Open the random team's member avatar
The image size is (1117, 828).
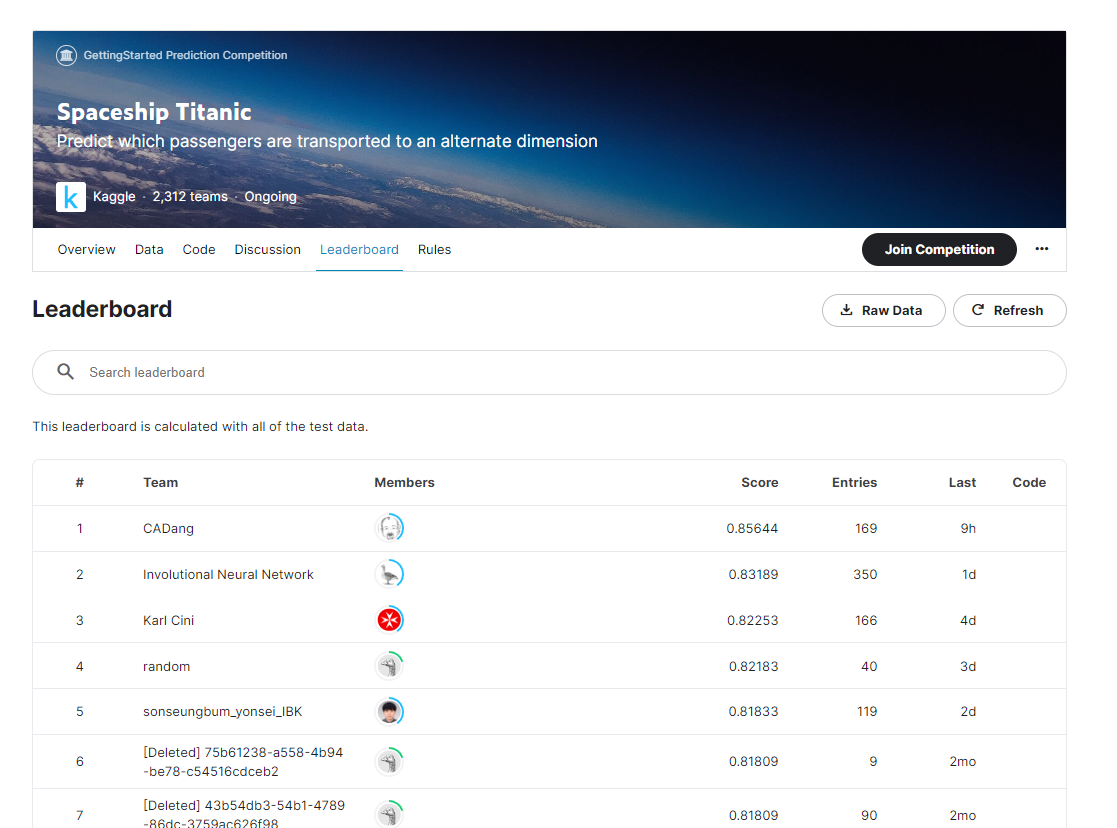(389, 666)
